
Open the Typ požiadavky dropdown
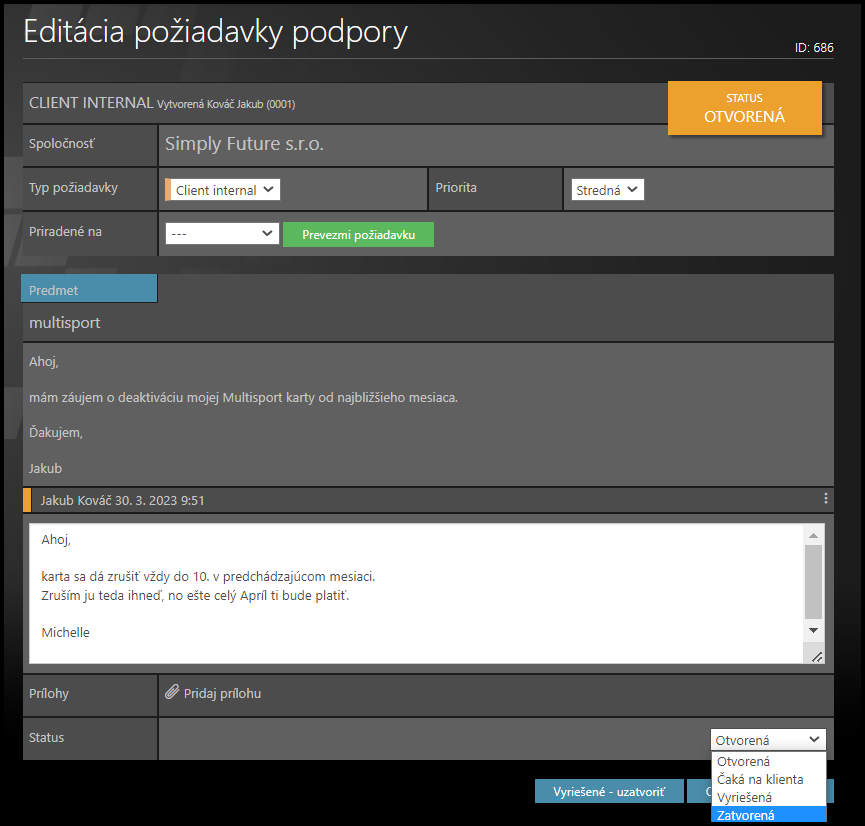click(224, 190)
